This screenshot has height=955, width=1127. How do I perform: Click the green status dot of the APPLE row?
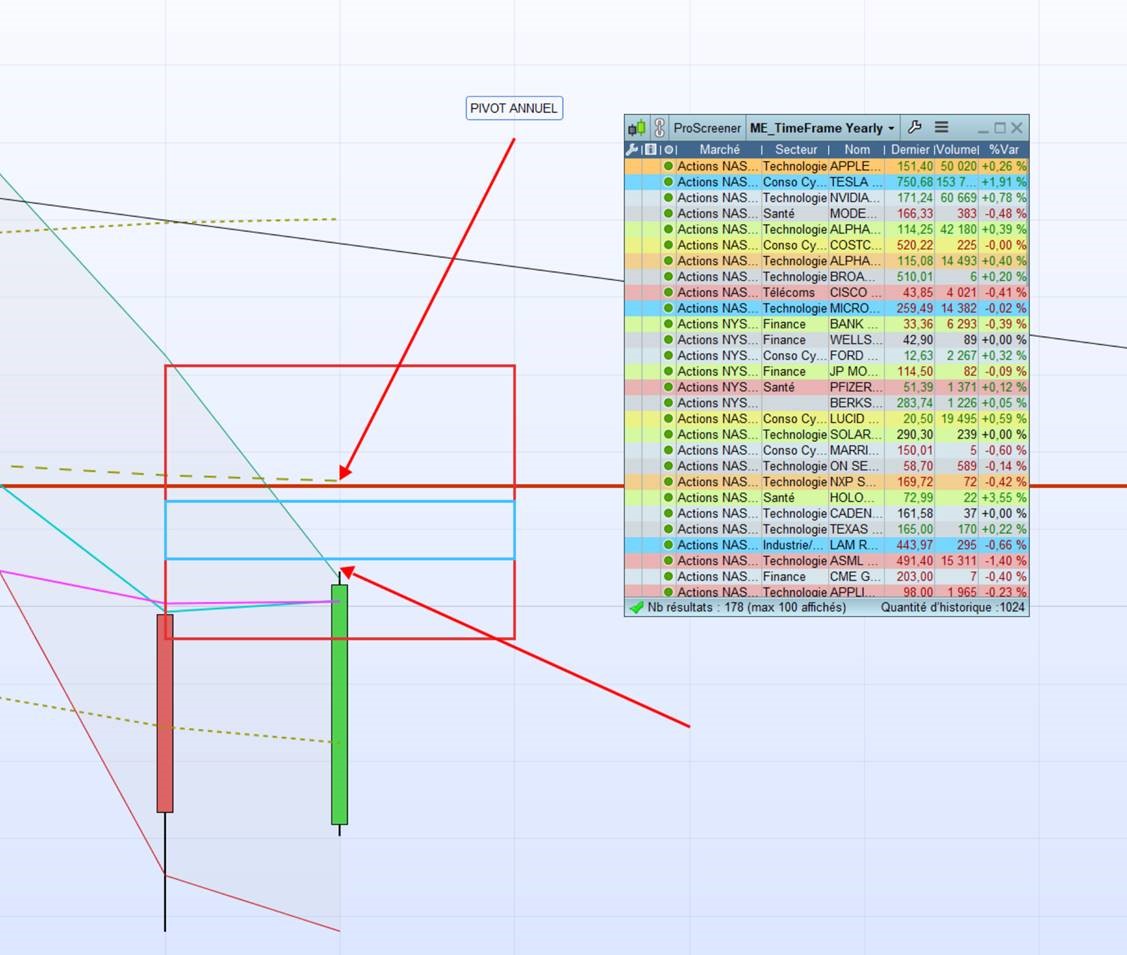[x=668, y=166]
